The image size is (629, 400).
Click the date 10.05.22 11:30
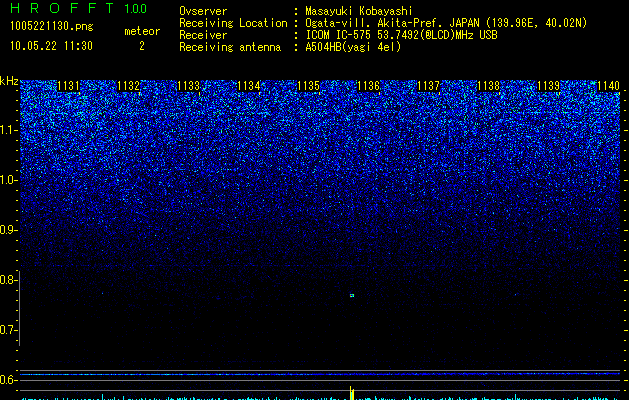click(x=51, y=46)
